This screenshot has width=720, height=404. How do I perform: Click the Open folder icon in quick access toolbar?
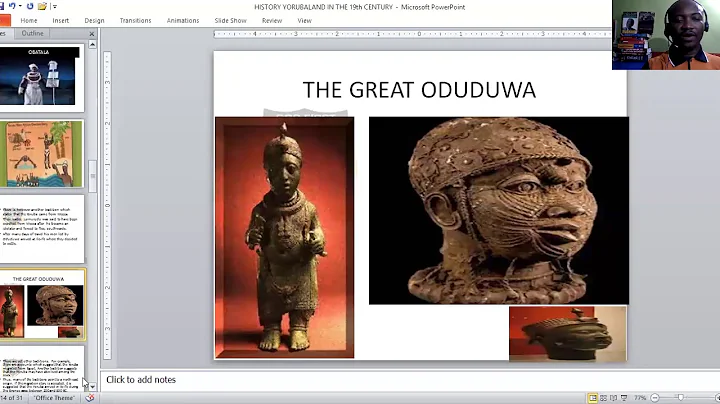pyautogui.click(x=42, y=6)
